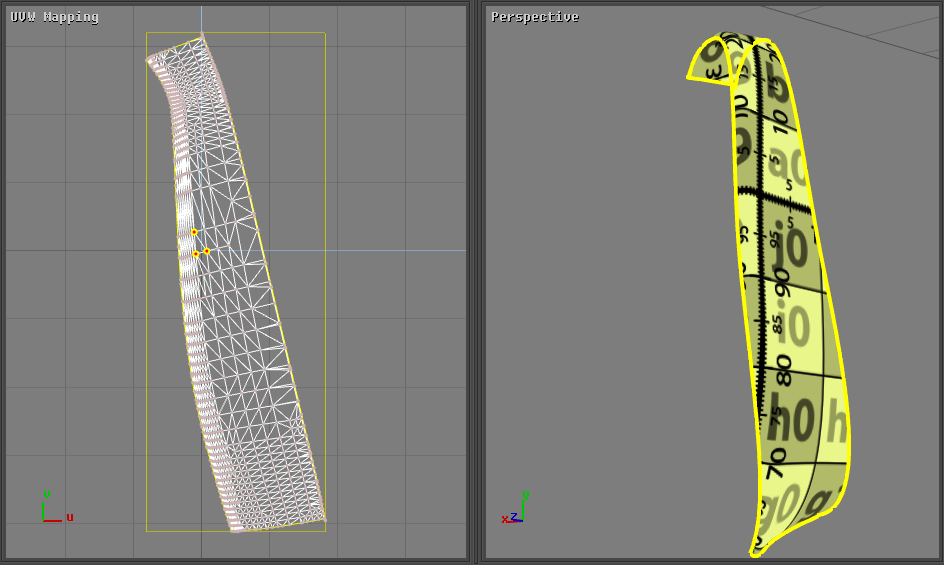The height and width of the screenshot is (565, 944).
Task: Click the red X label of Perspective gizmo
Action: point(505,519)
